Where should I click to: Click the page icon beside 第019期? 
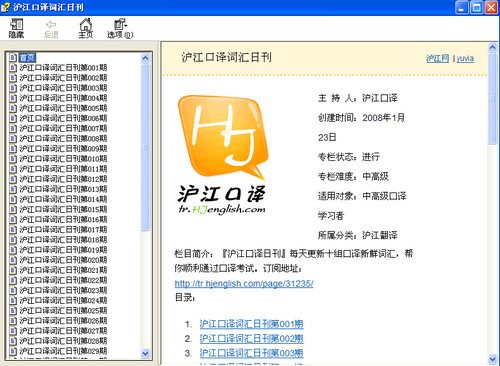click(13, 250)
